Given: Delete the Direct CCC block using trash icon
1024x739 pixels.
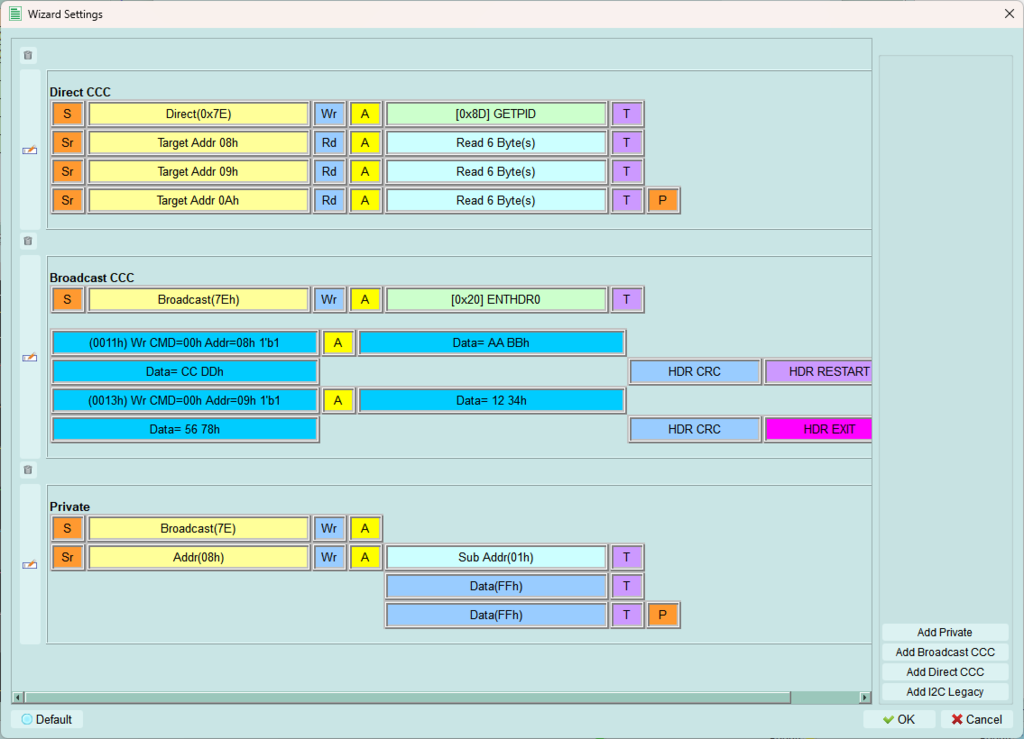Looking at the screenshot, I should (x=28, y=55).
